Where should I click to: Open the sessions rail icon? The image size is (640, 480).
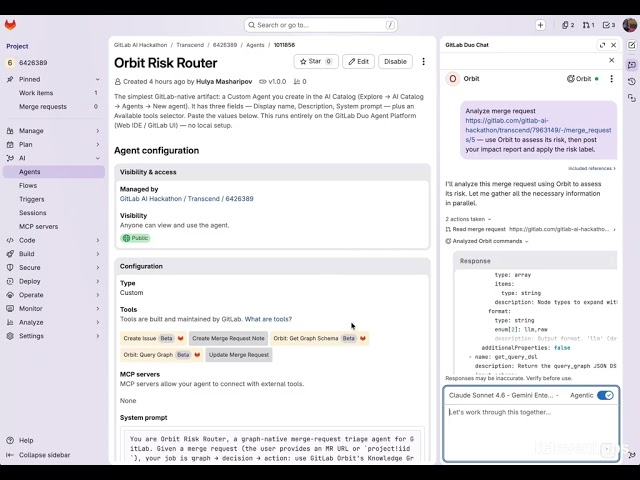click(632, 98)
